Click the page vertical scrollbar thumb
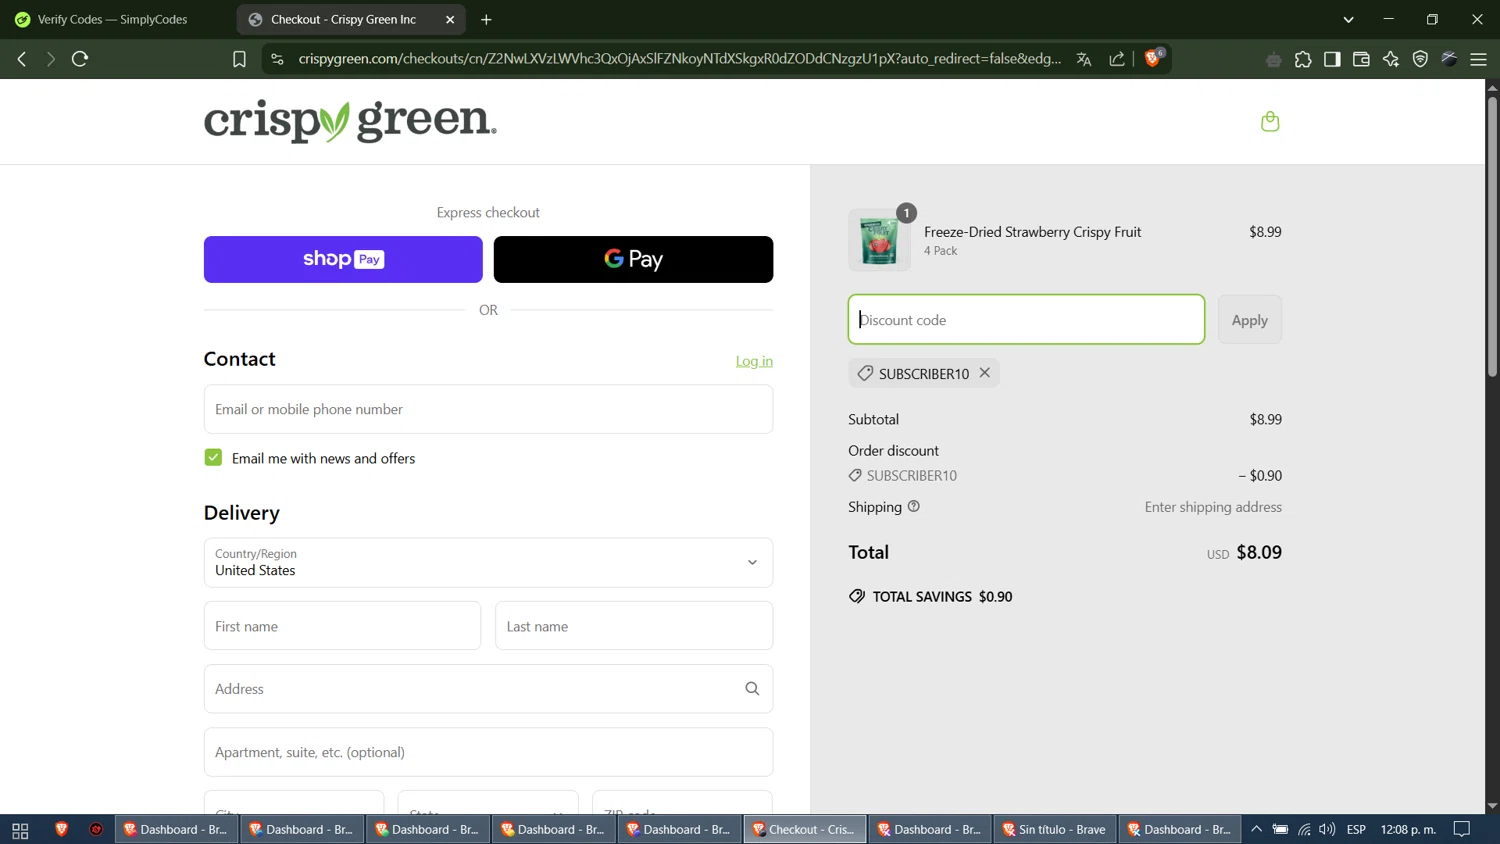1500x844 pixels. click(1492, 235)
